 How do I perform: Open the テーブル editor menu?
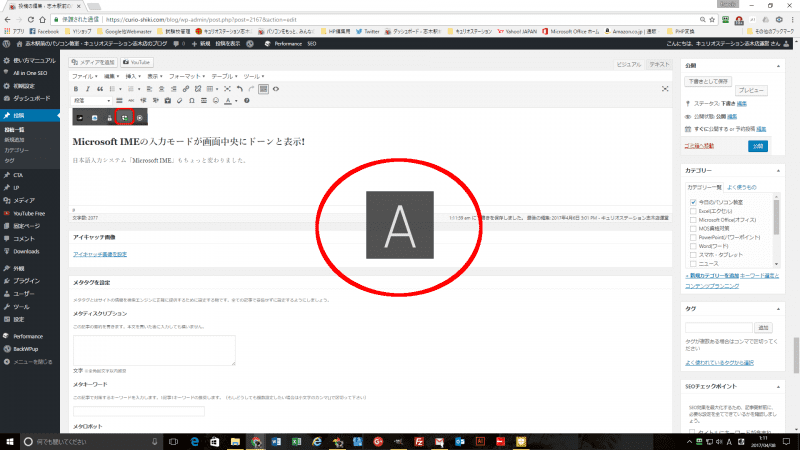tap(224, 76)
